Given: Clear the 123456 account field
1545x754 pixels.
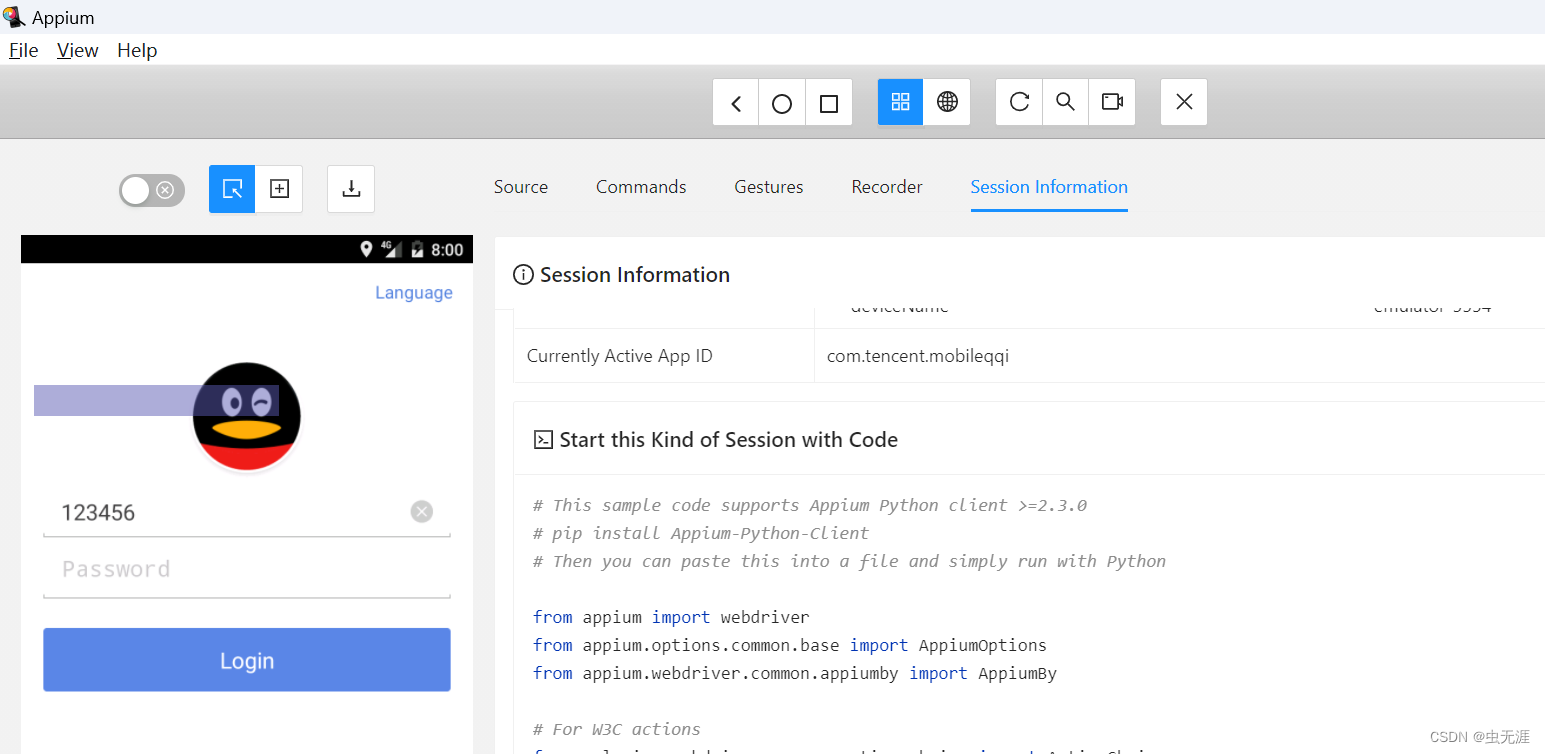Looking at the screenshot, I should (x=422, y=512).
